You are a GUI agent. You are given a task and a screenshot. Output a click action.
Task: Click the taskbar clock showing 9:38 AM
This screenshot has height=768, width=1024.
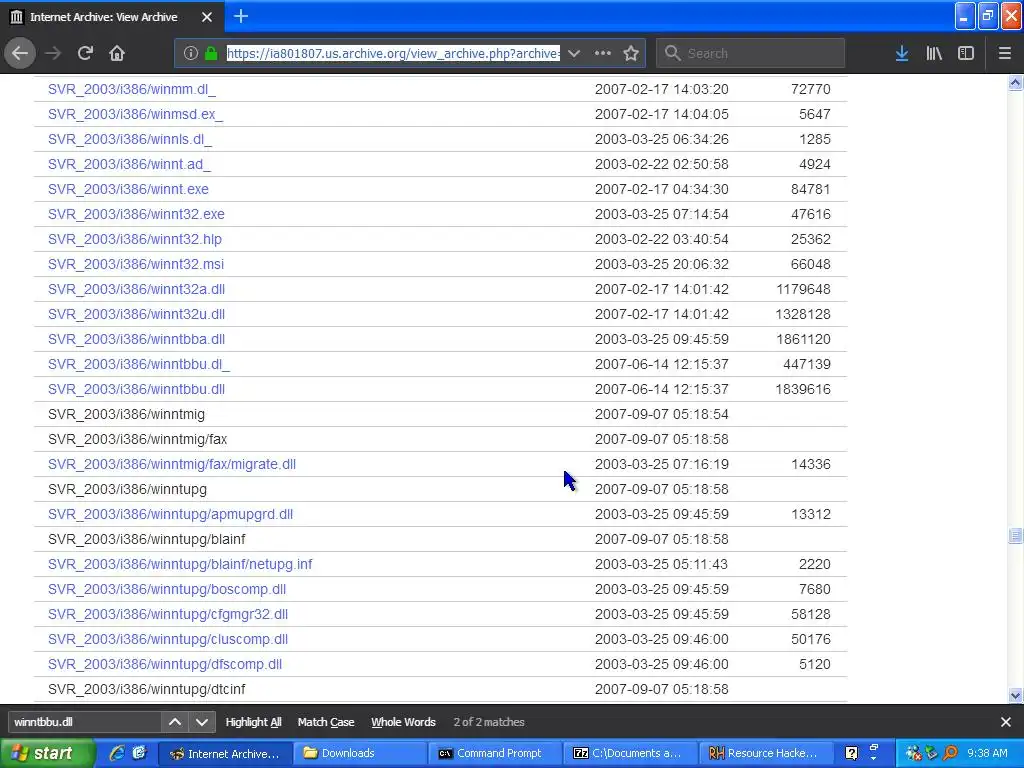pyautogui.click(x=987, y=753)
